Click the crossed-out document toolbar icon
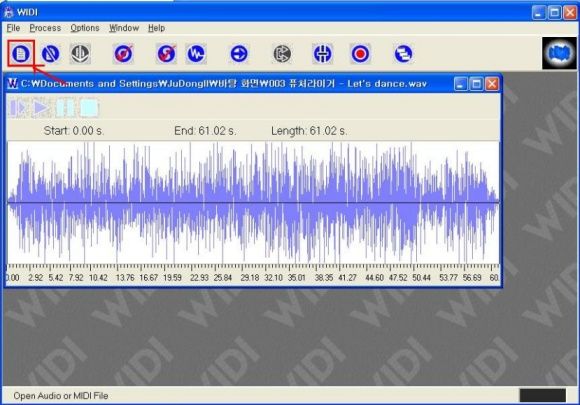 [x=50, y=54]
